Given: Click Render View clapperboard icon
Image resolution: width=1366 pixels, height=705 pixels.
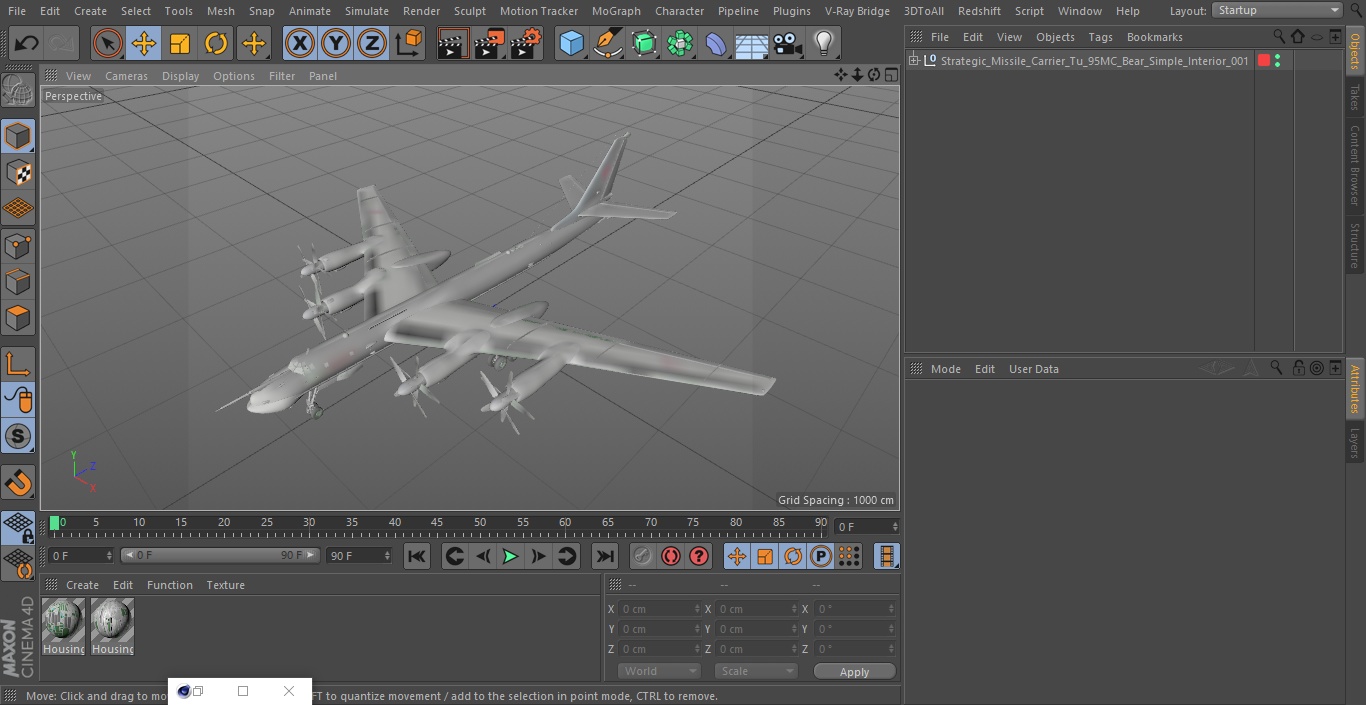Looking at the screenshot, I should click(x=452, y=43).
